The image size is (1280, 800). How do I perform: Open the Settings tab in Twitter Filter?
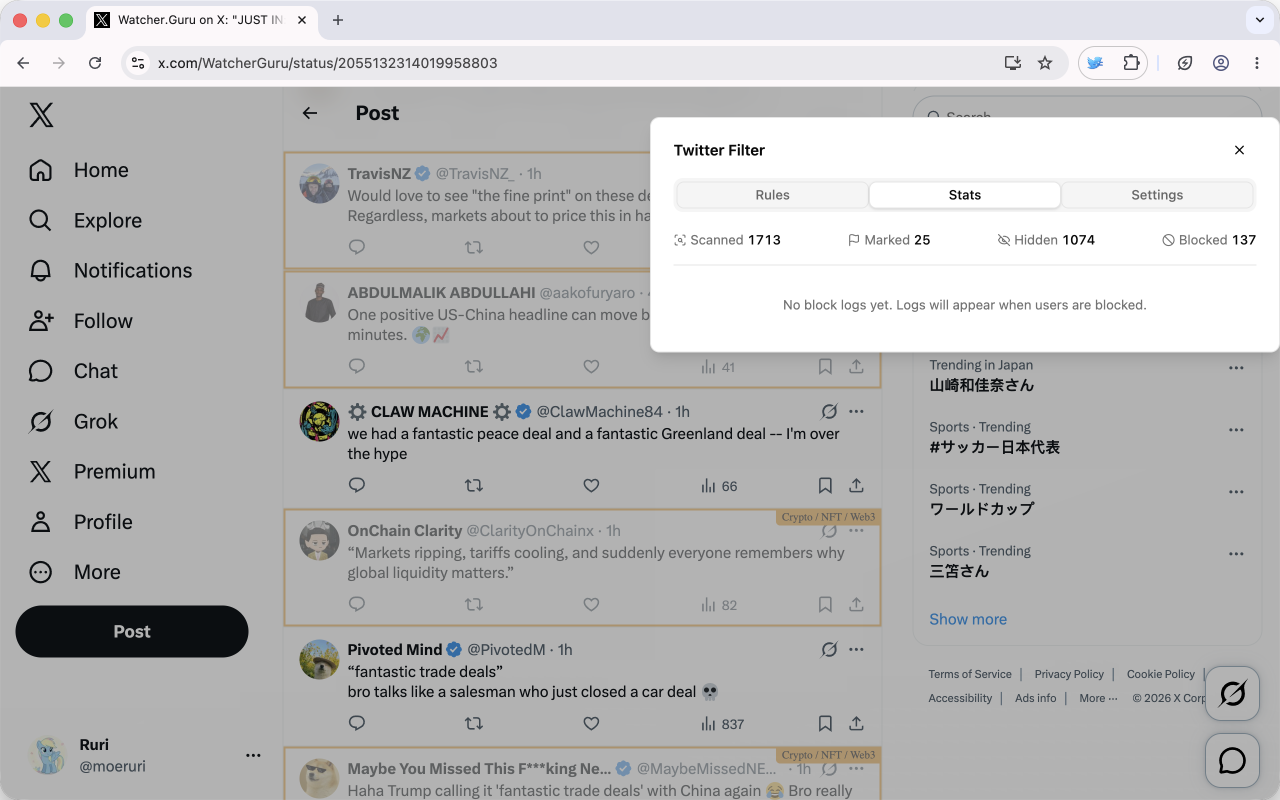1157,195
